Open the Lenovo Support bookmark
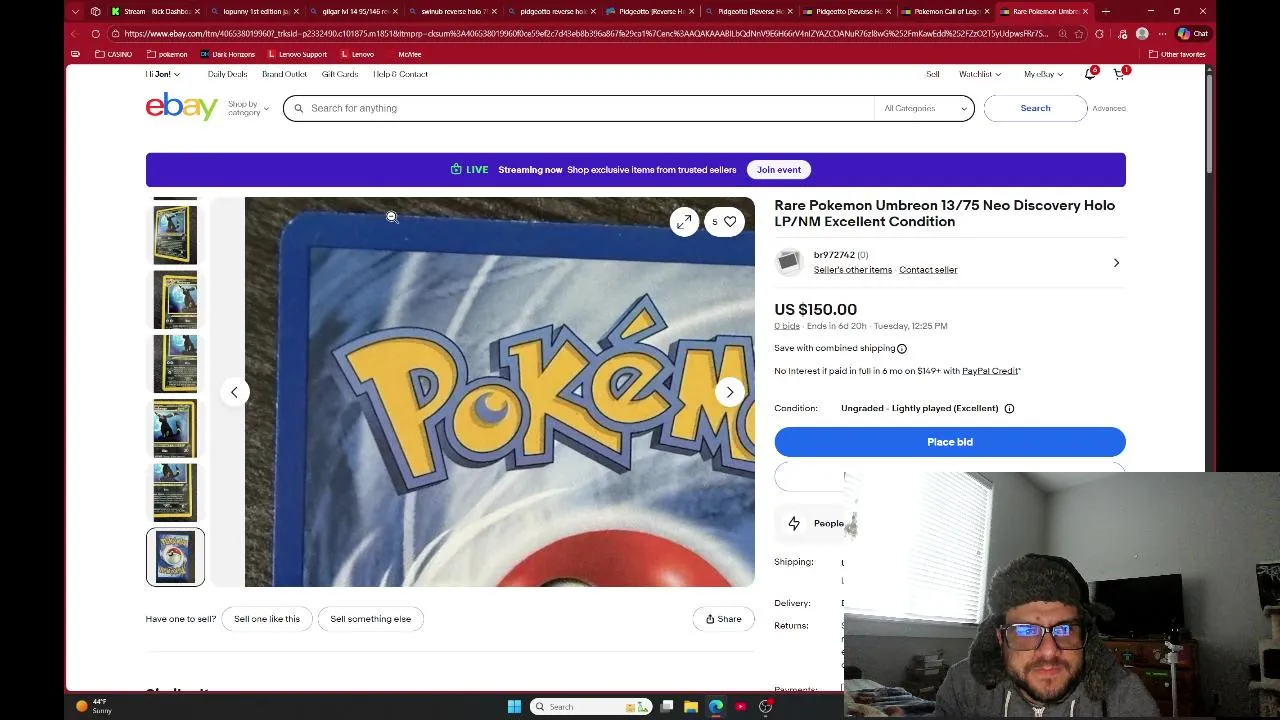The height and width of the screenshot is (720, 1280). coord(297,54)
